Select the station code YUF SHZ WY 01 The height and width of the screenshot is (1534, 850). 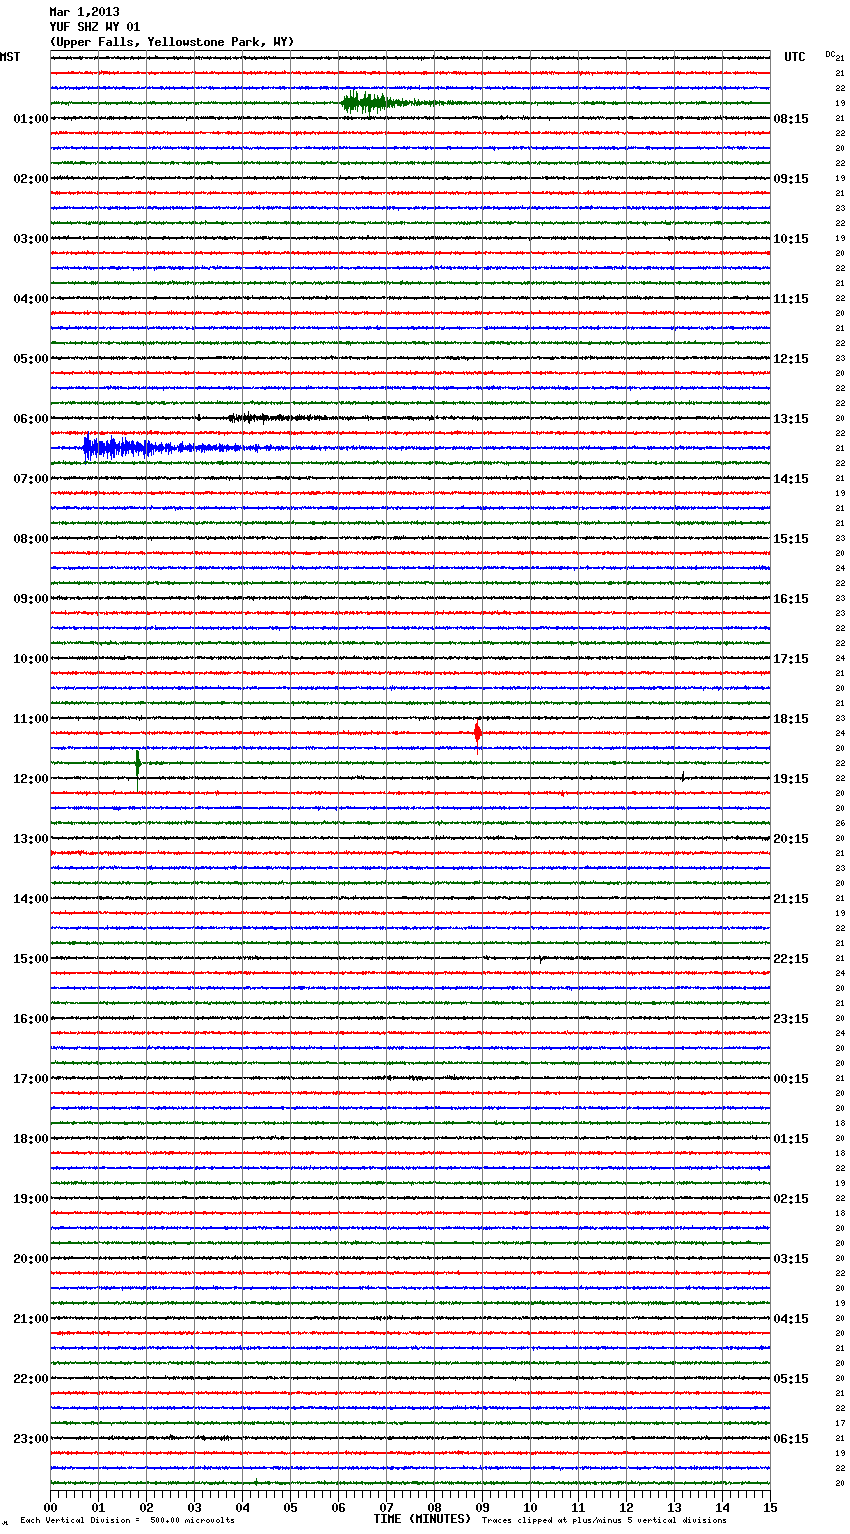tap(94, 27)
